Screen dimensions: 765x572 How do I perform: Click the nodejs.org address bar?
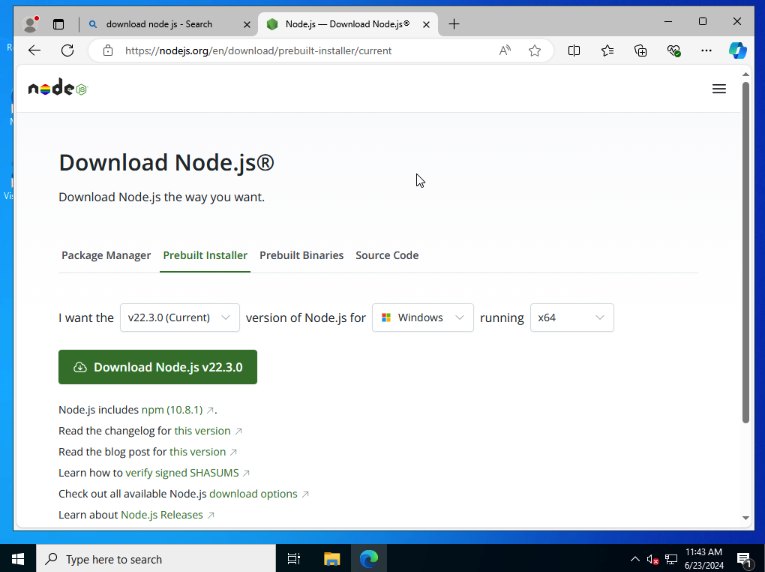pos(258,51)
